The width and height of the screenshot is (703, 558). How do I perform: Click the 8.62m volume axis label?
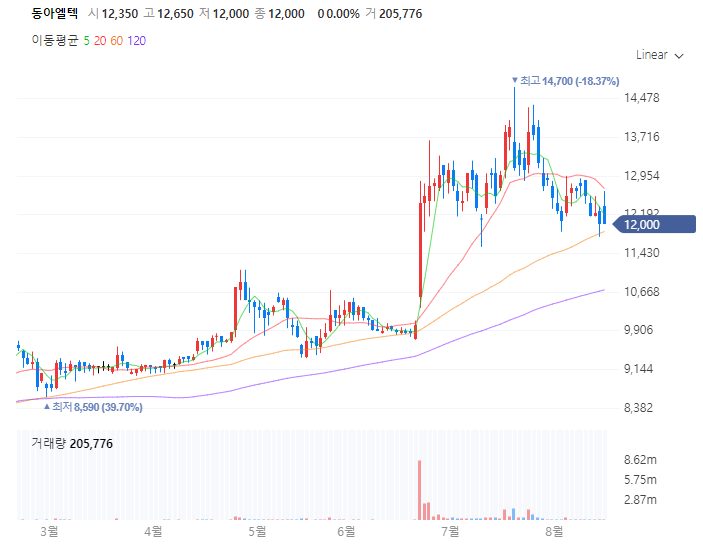[x=640, y=460]
